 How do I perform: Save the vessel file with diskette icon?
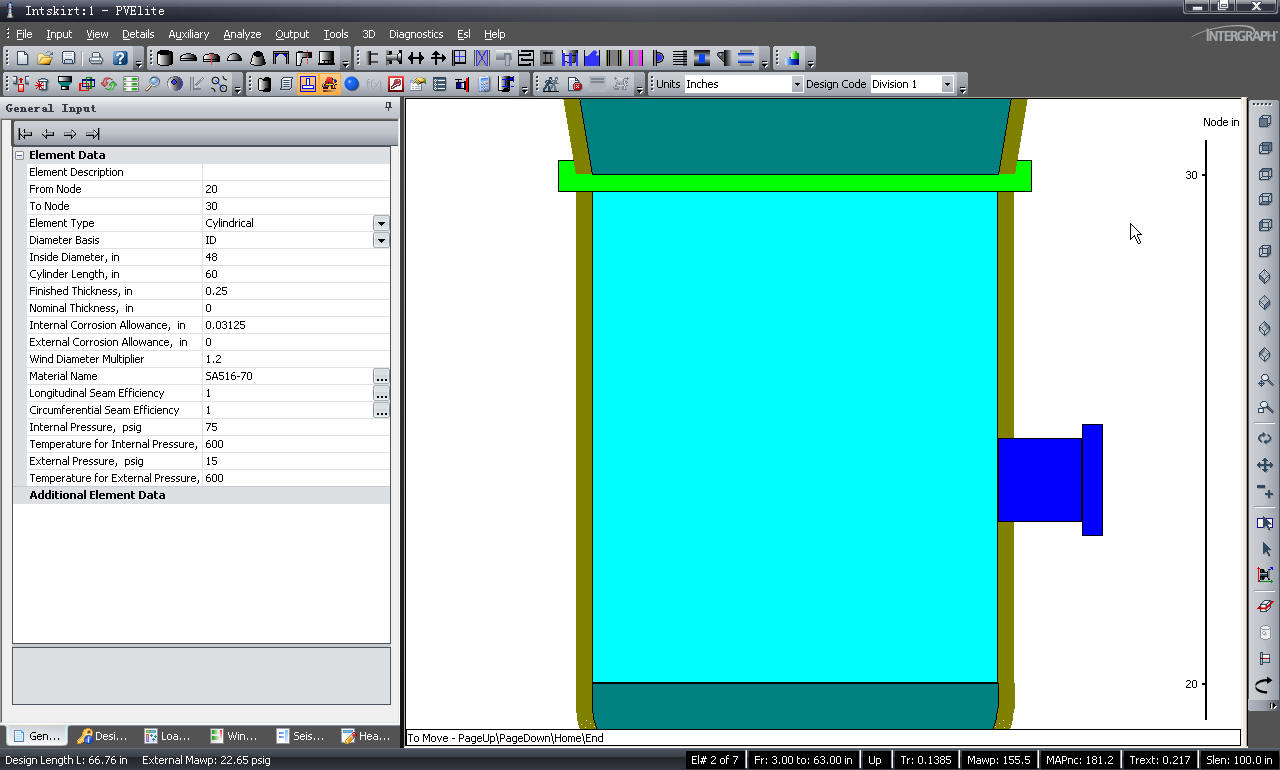pyautogui.click(x=68, y=58)
